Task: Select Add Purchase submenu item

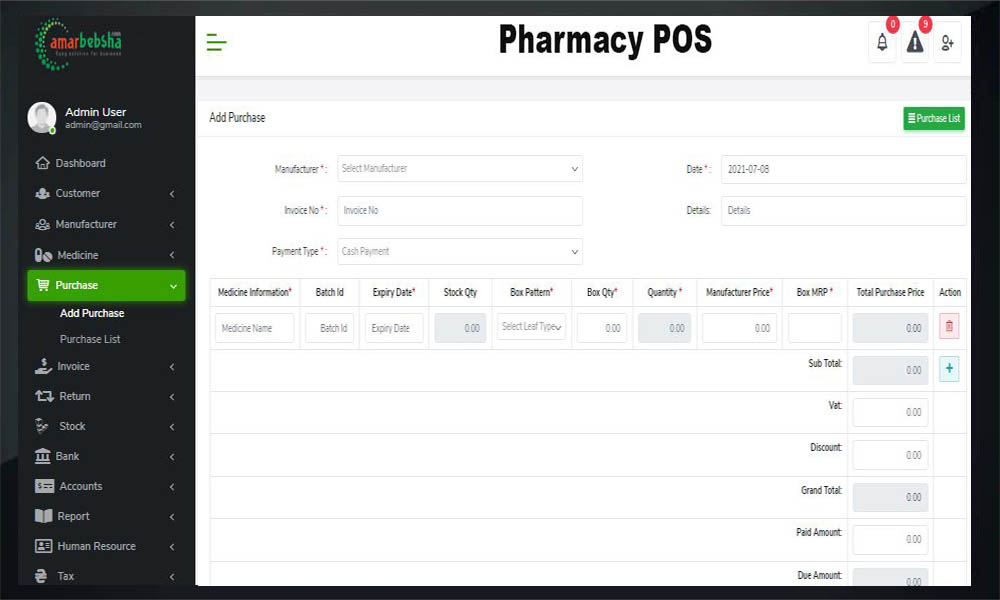Action: (92, 313)
